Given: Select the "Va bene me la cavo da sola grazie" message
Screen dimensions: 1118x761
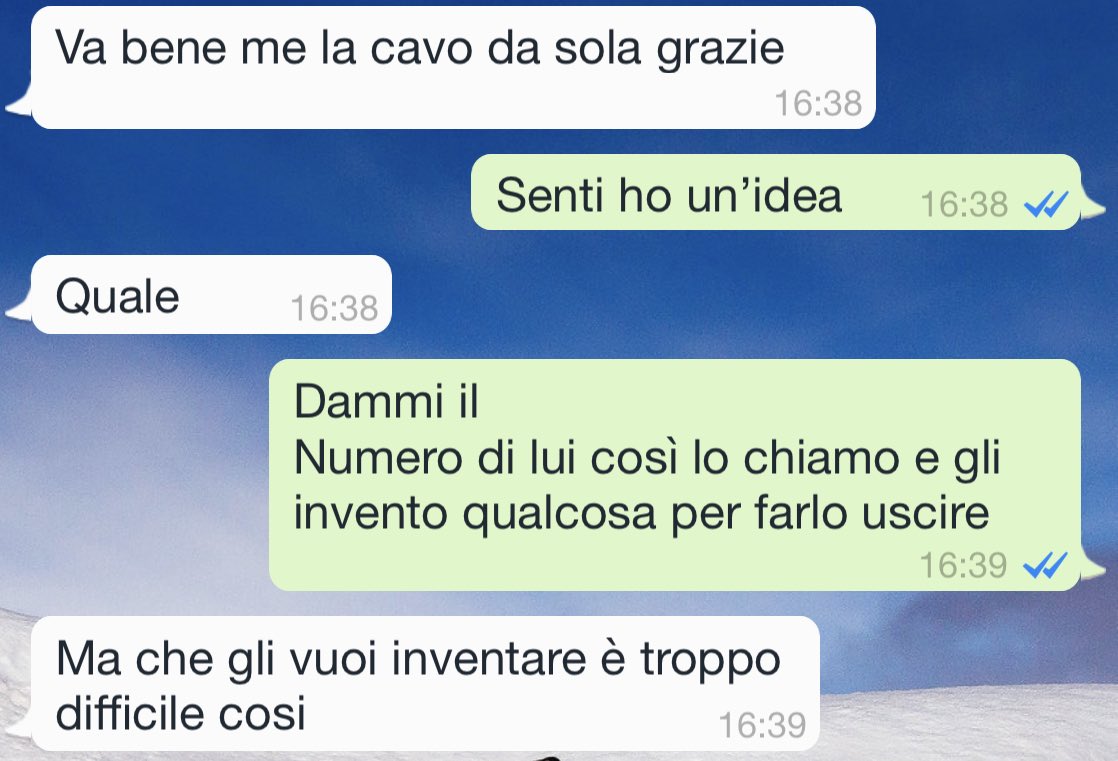Looking at the screenshot, I should pos(453,68).
